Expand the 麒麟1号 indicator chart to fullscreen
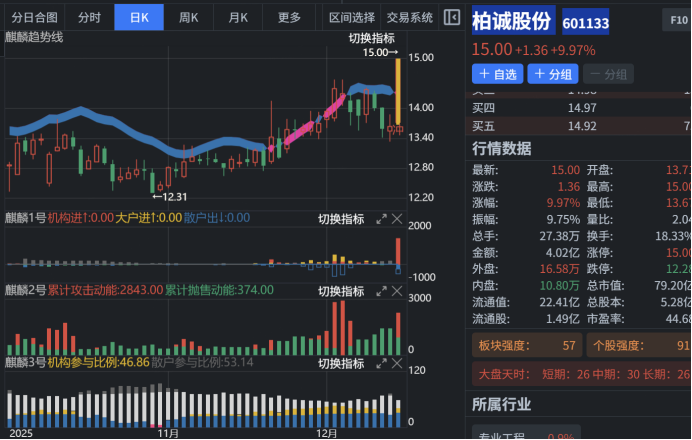692x440 pixels. 381,219
